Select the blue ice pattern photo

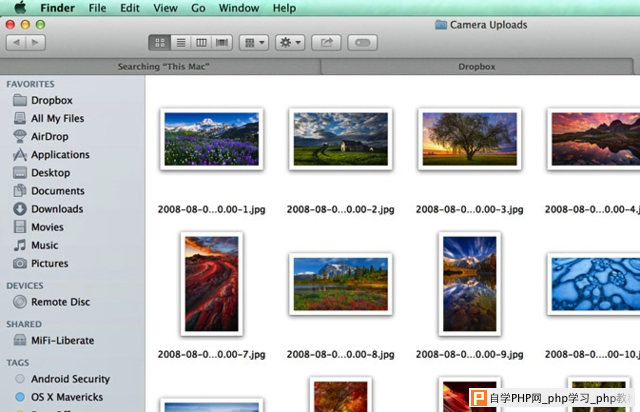(594, 284)
